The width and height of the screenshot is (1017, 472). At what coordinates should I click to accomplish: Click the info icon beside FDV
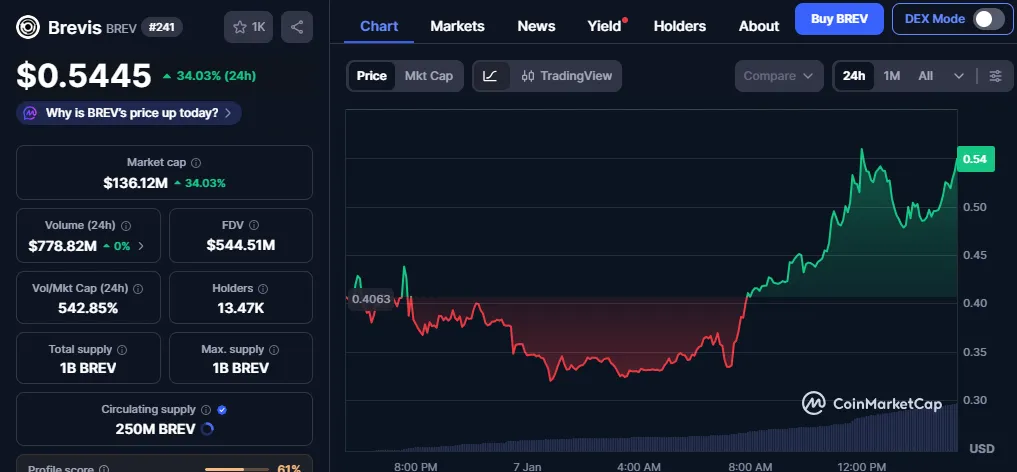tap(254, 226)
